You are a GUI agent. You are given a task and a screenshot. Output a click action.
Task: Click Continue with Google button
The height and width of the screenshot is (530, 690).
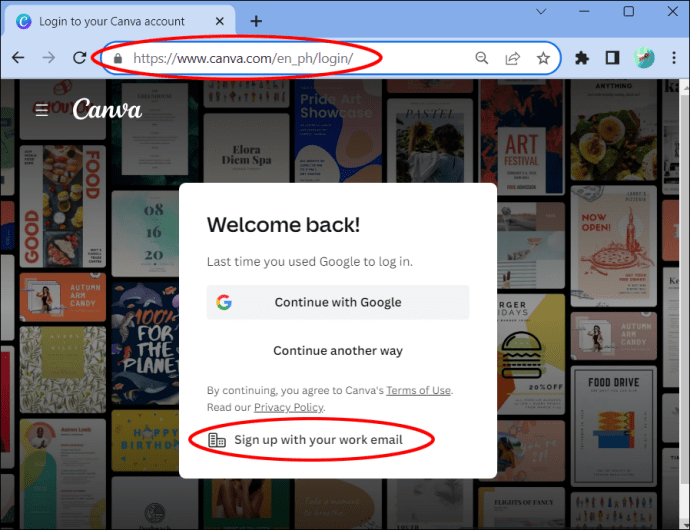click(338, 302)
